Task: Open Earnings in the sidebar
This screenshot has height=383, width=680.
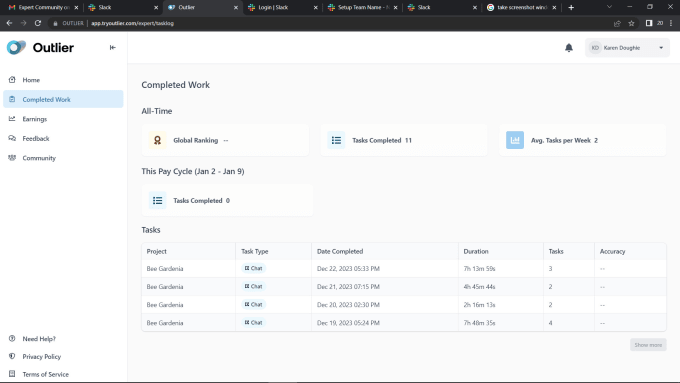Action: click(x=63, y=119)
